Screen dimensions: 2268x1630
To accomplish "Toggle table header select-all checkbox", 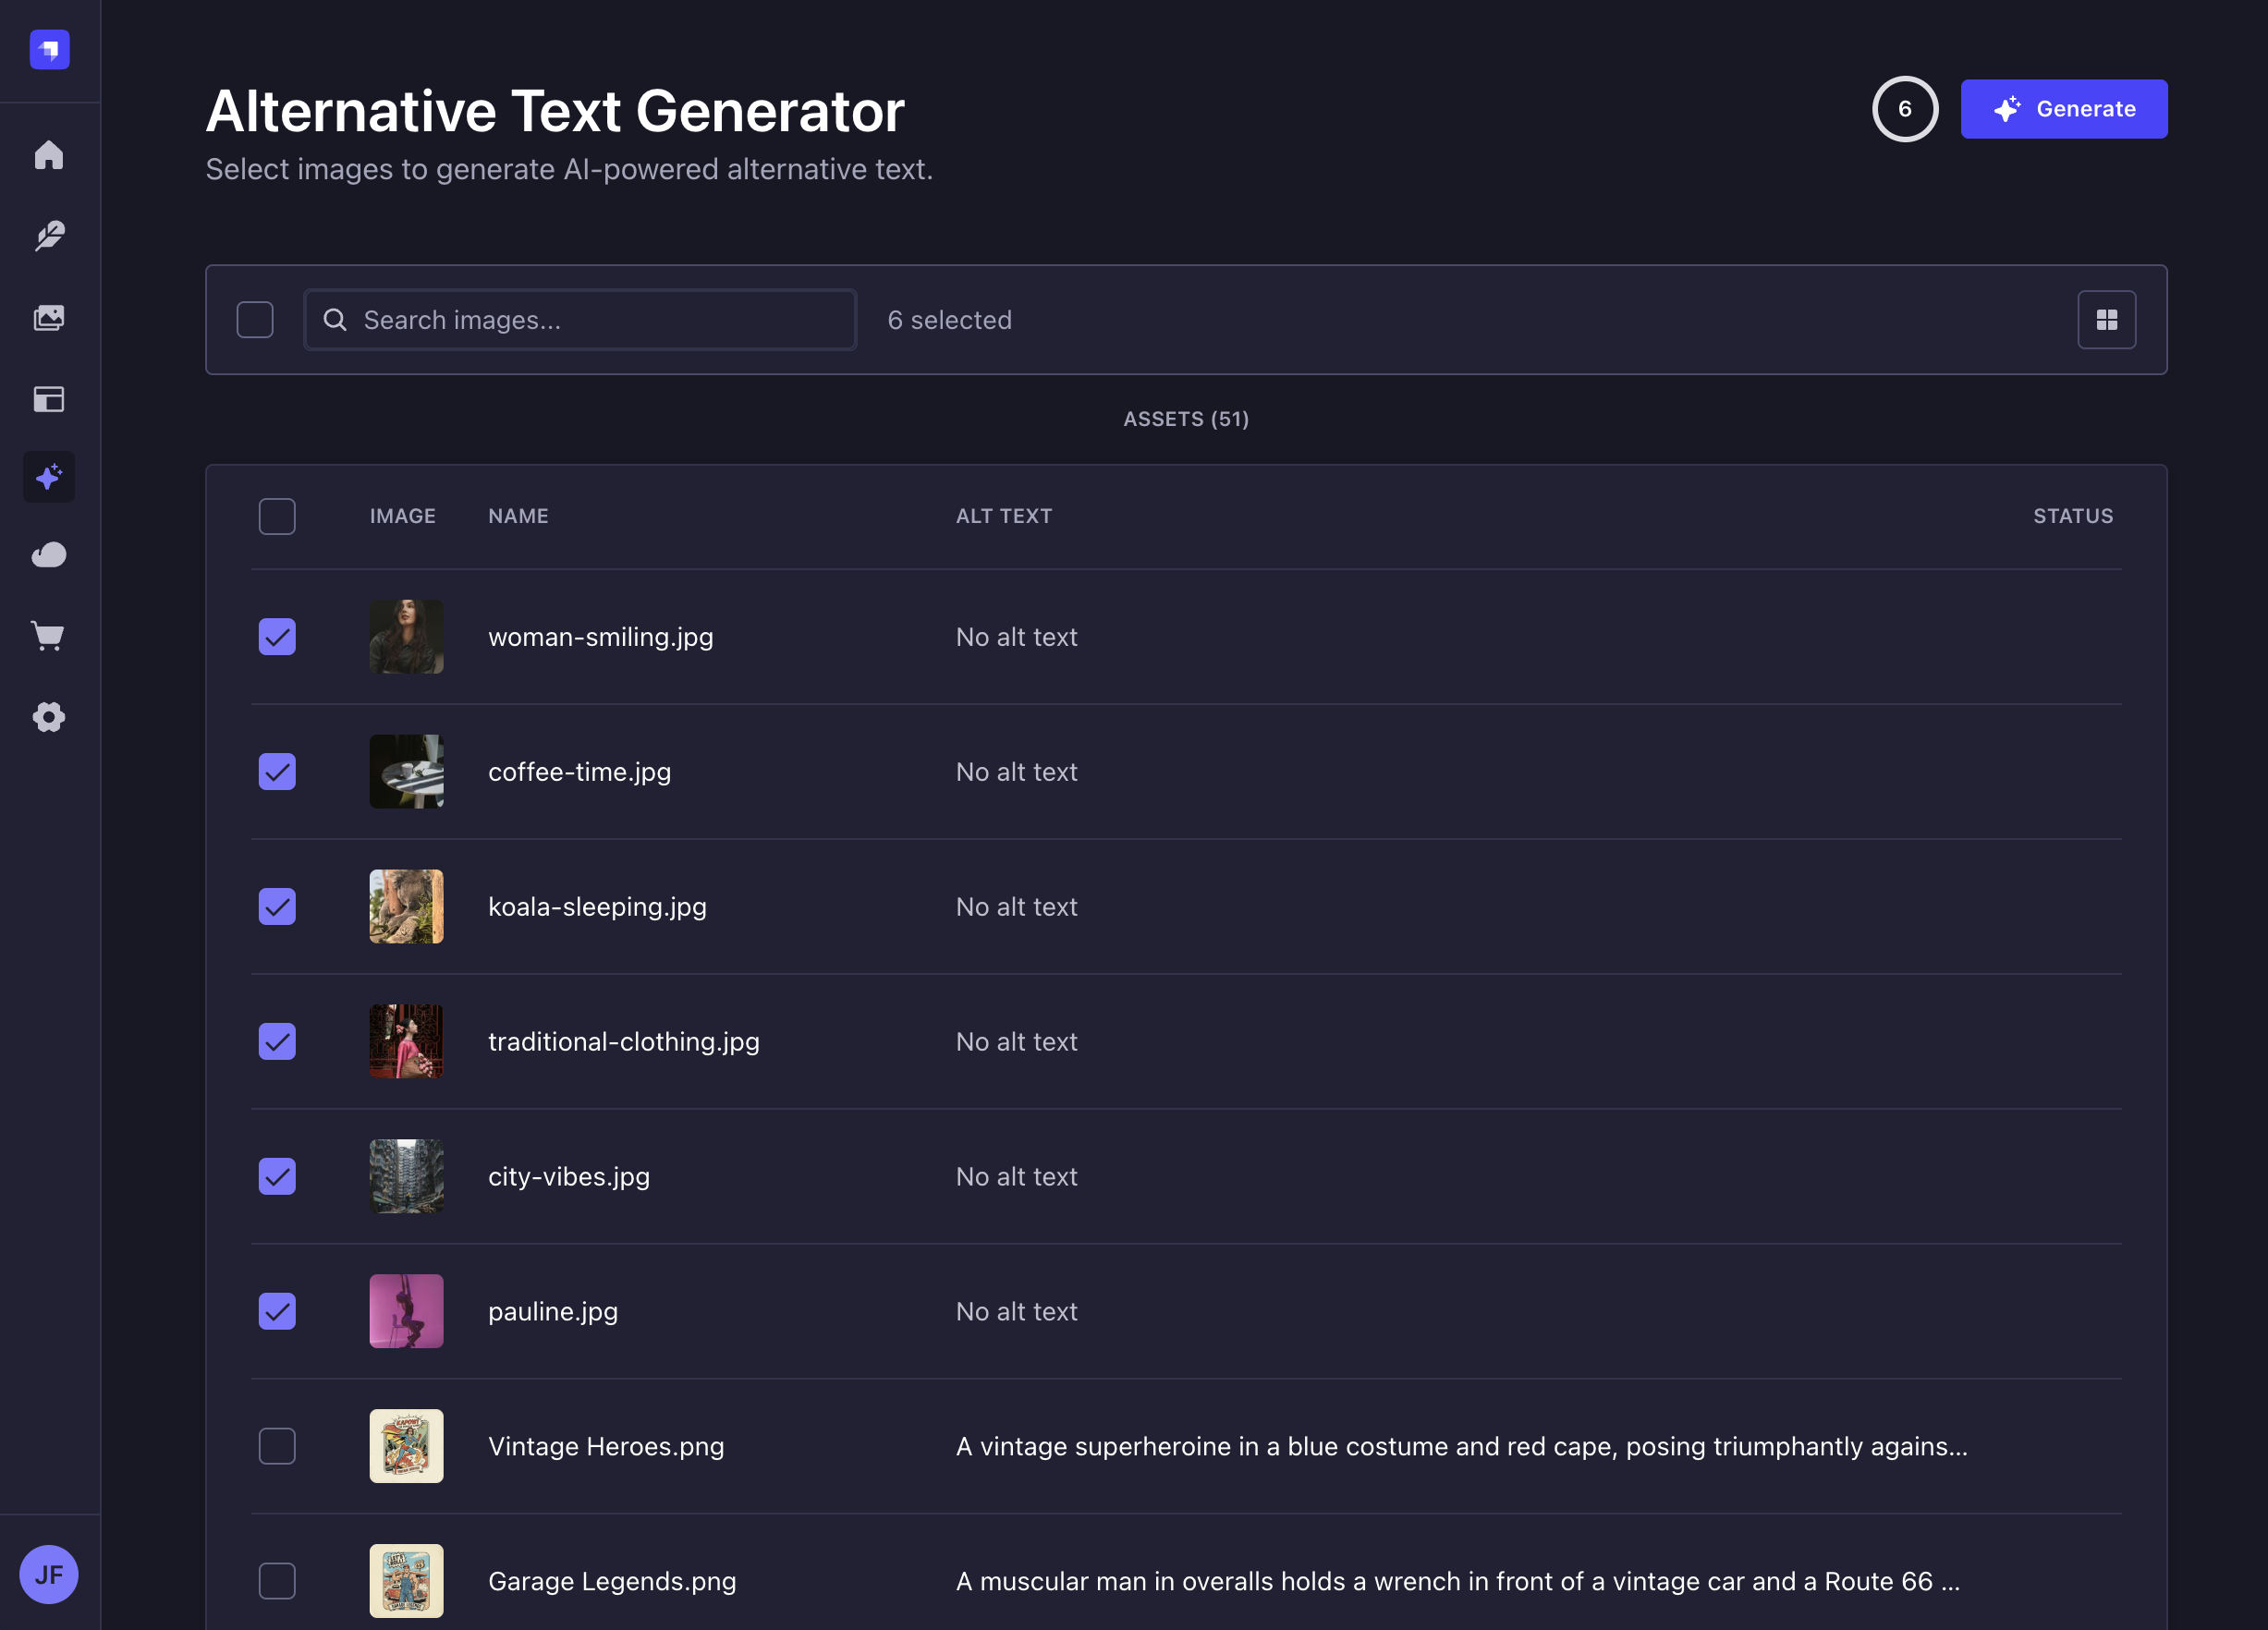I will tap(277, 516).
